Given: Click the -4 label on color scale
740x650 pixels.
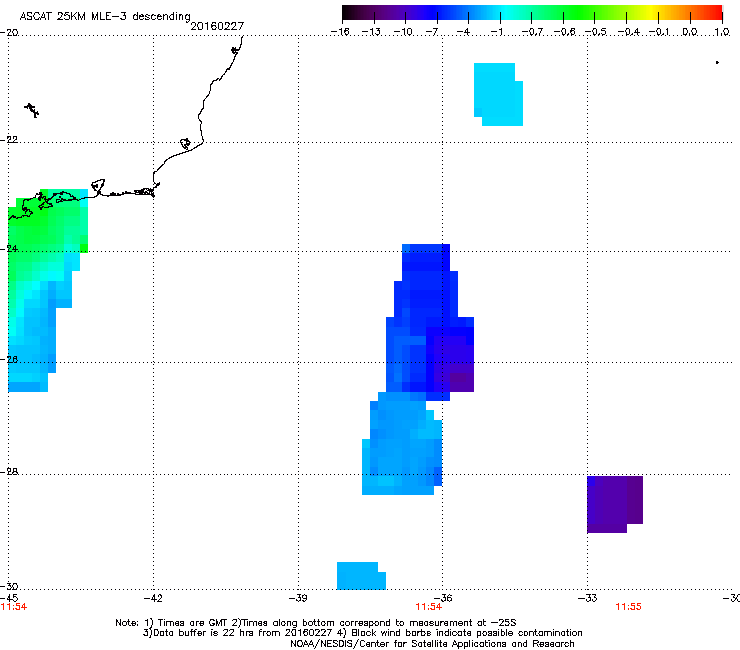Looking at the screenshot, I should pos(463,32).
